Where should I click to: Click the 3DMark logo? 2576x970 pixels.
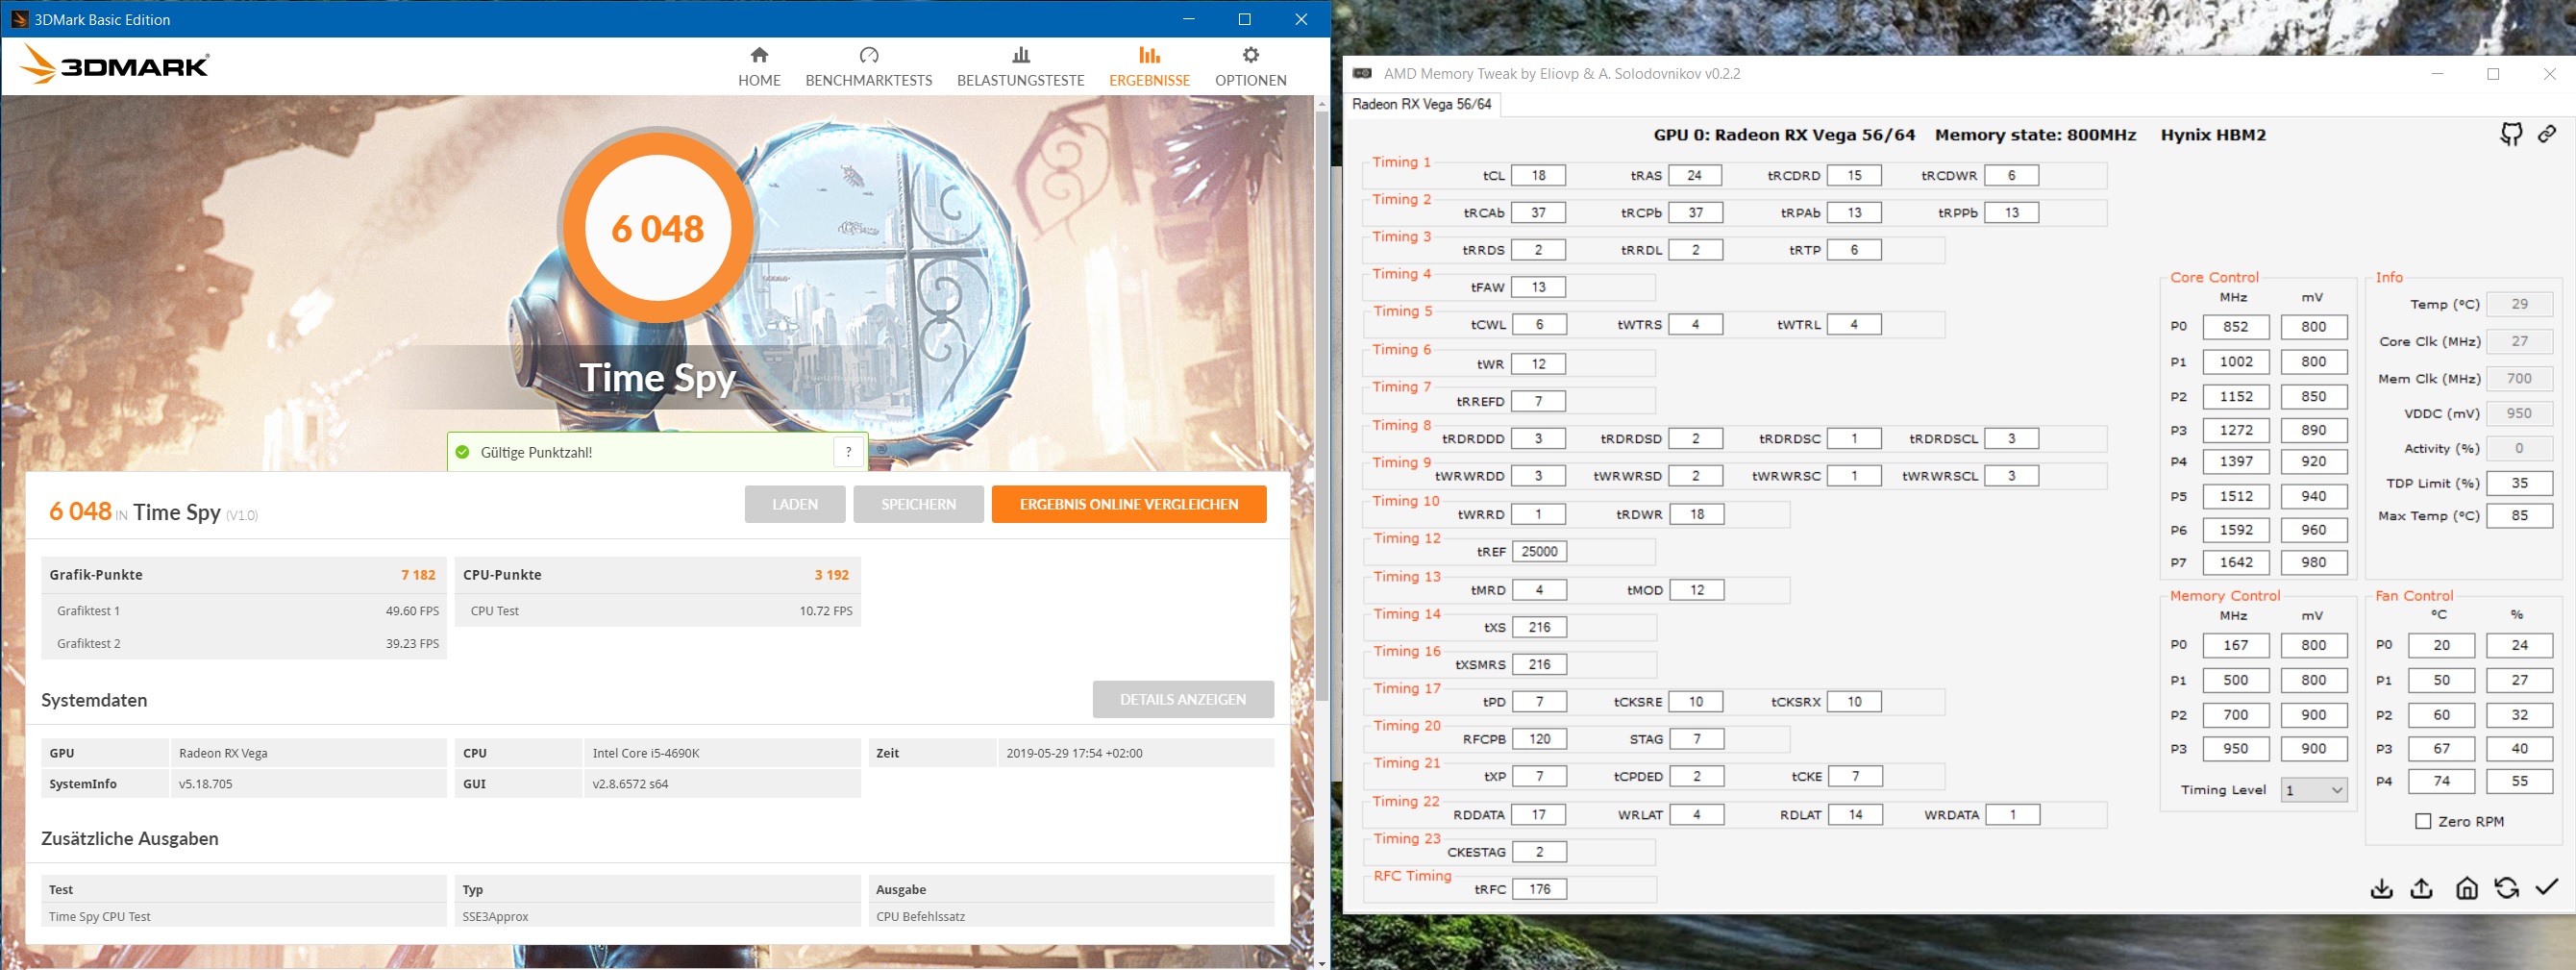114,65
